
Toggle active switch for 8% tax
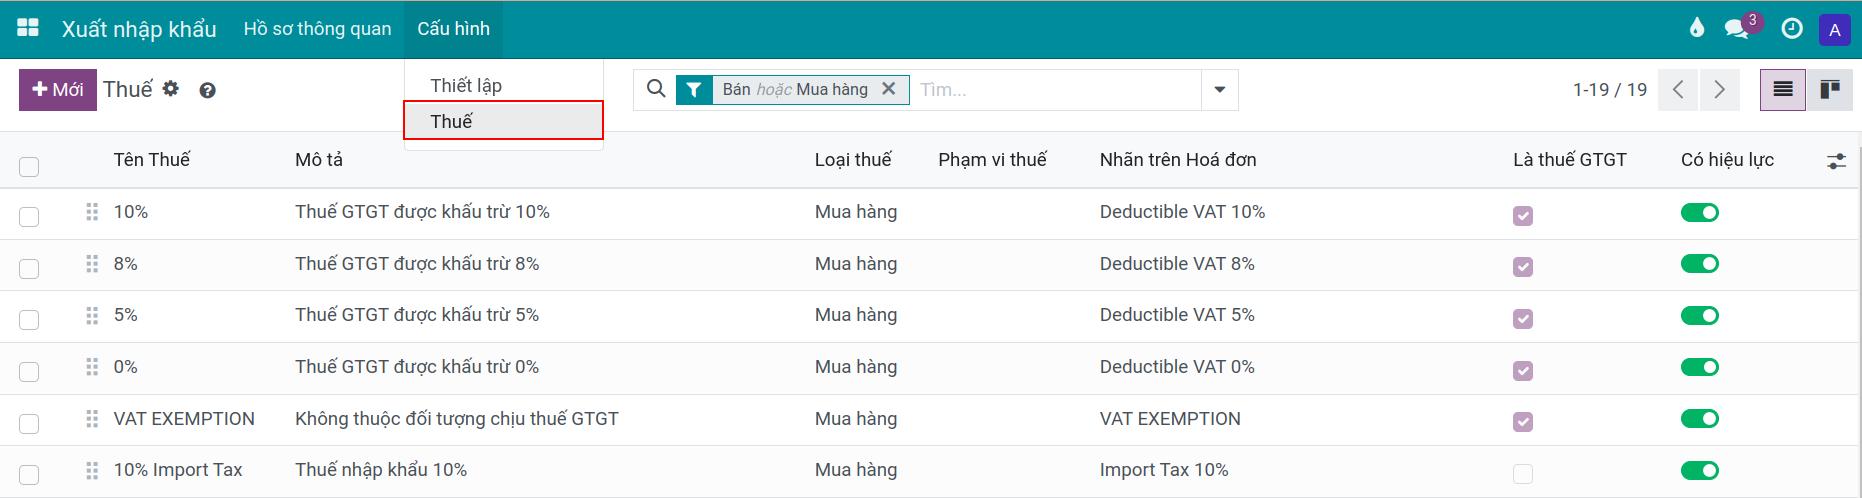coord(1699,264)
